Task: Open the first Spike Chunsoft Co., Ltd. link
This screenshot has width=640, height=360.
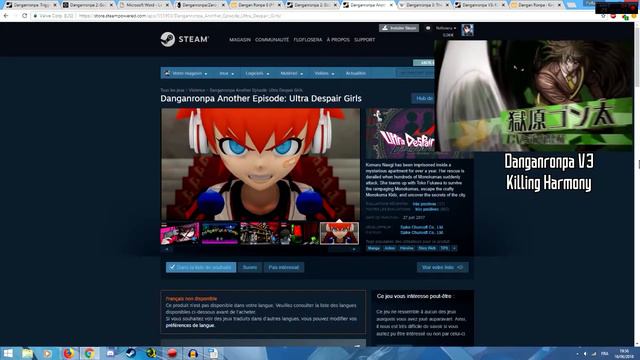Action: click(421, 227)
